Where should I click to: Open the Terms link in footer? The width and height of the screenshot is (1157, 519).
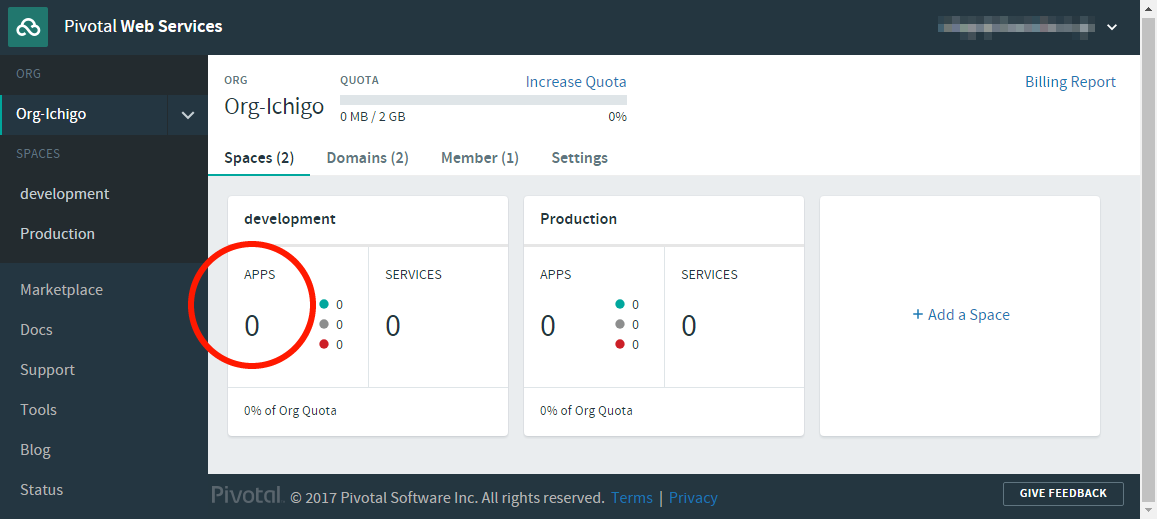[x=632, y=498]
